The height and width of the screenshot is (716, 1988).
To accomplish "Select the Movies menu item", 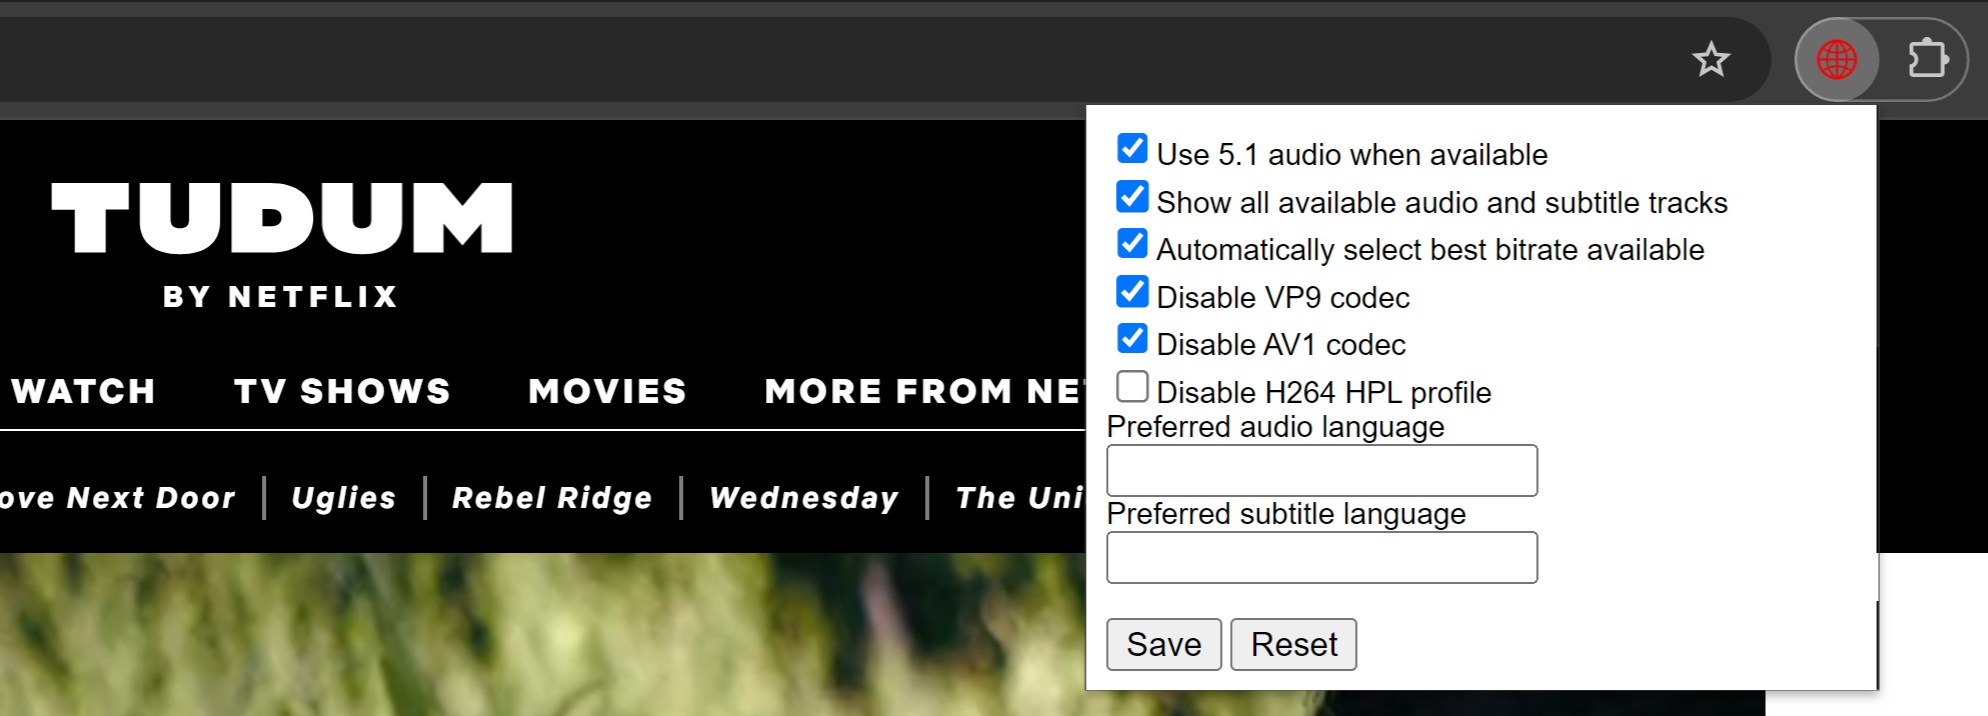I will (x=607, y=391).
